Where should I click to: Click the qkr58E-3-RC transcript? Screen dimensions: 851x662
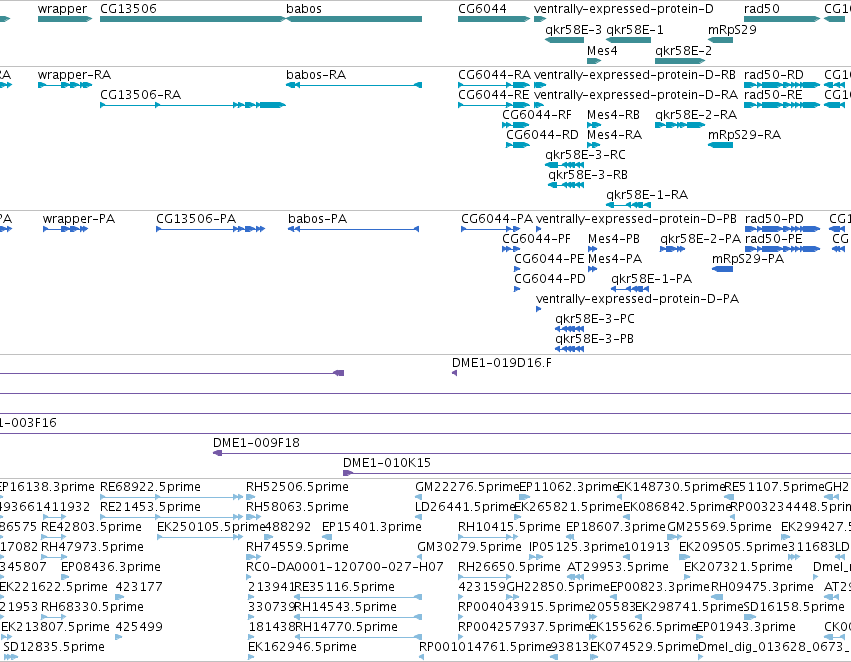pyautogui.click(x=564, y=165)
